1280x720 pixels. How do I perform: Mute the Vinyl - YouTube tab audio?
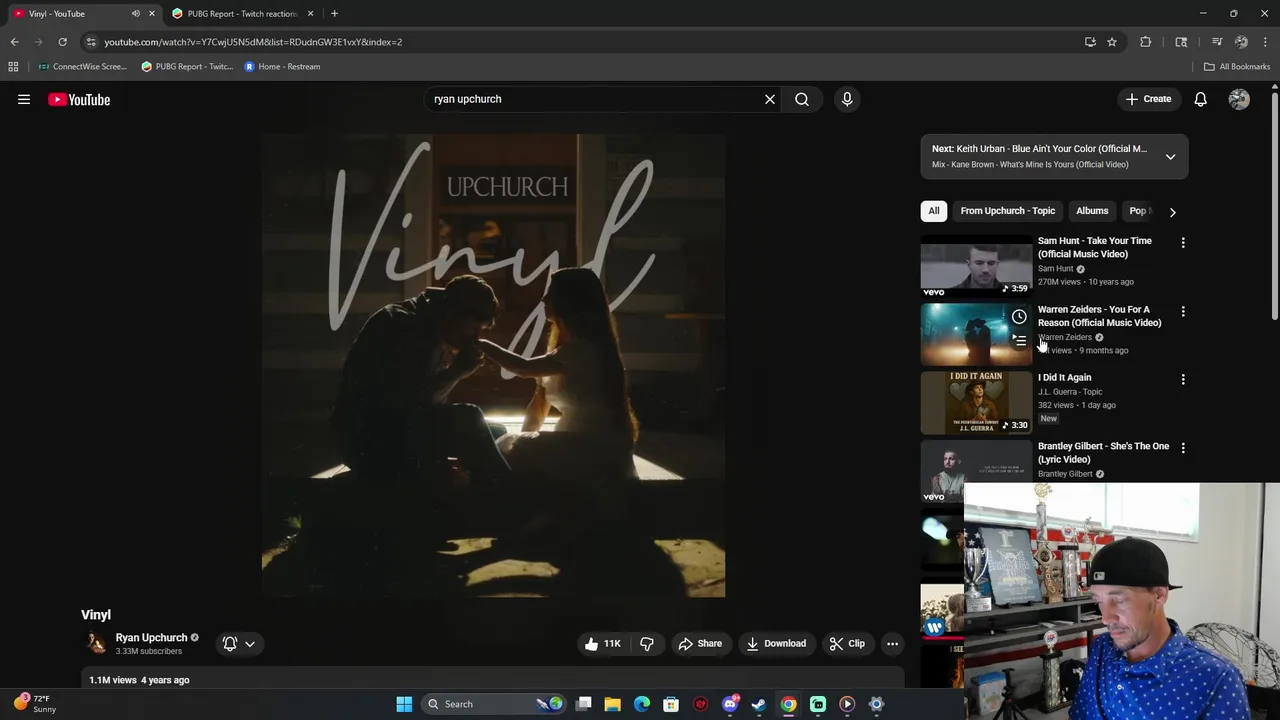(136, 14)
